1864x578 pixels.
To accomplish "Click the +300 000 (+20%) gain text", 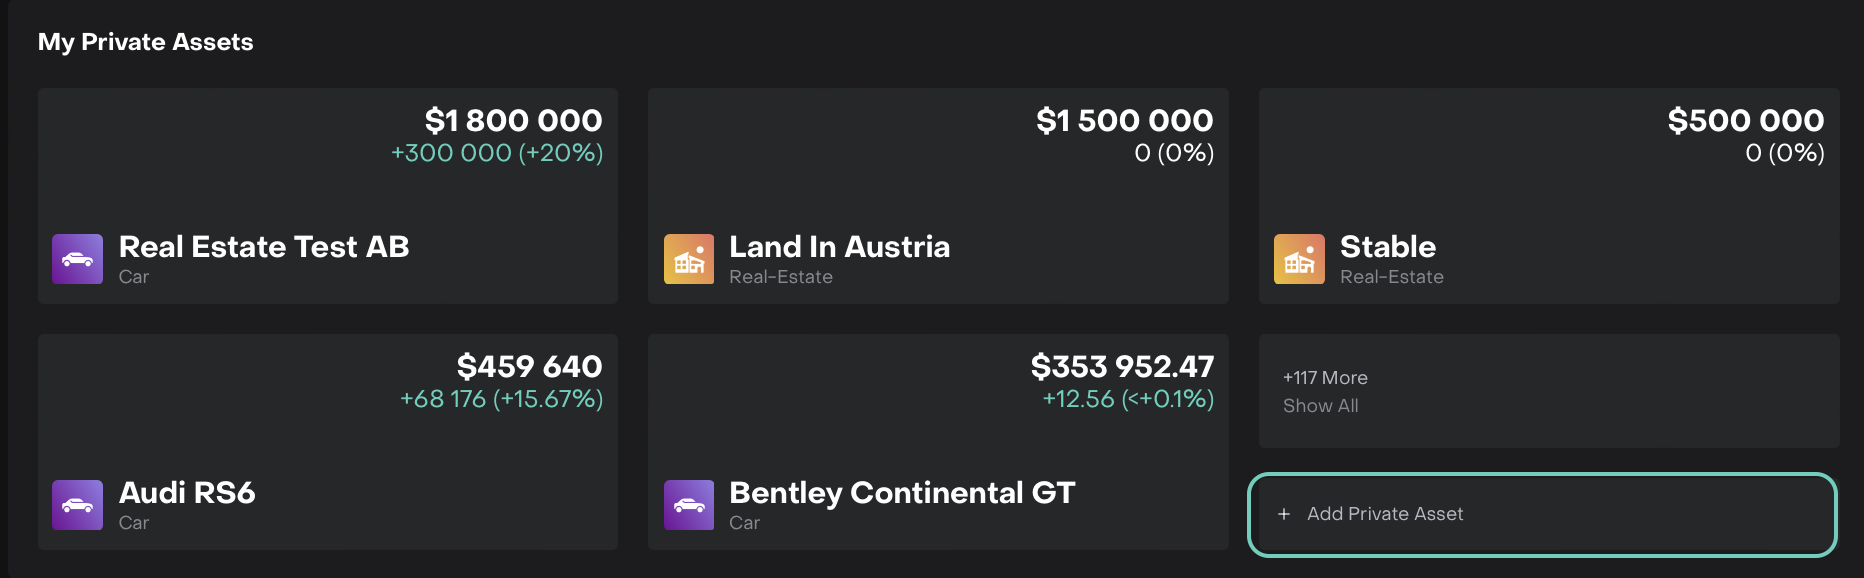I will [496, 153].
